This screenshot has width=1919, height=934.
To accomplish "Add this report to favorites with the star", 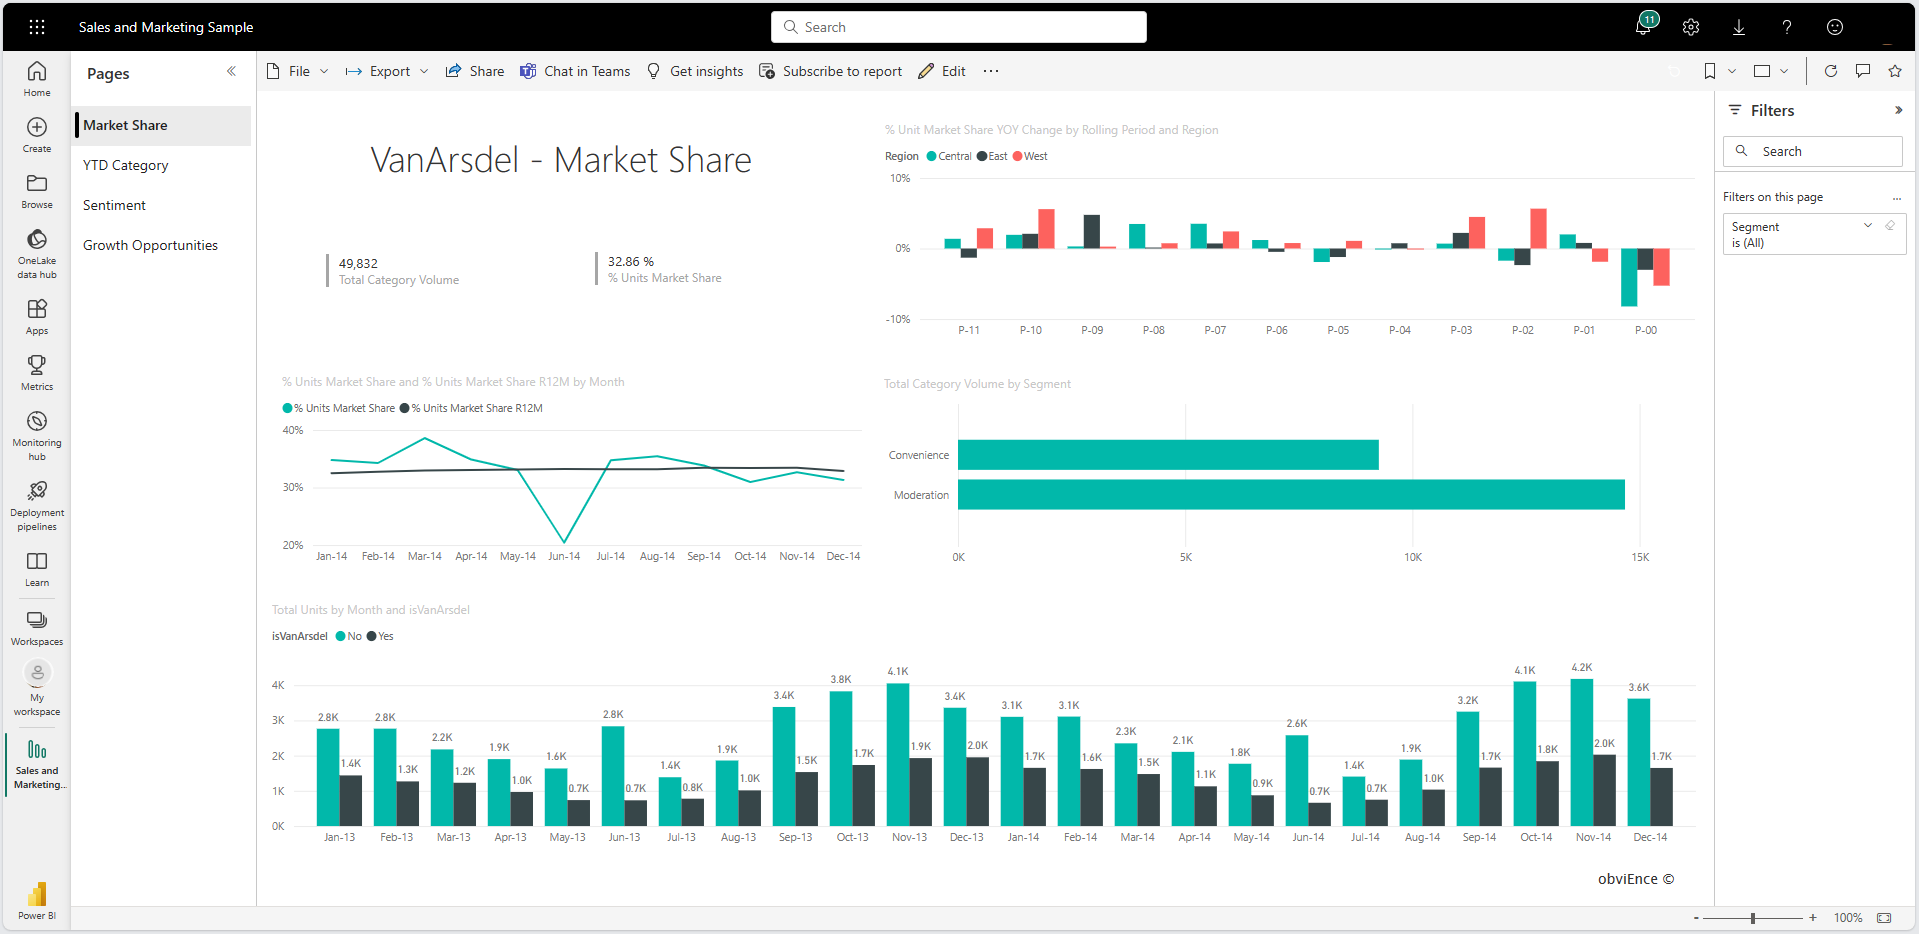I will click(1895, 71).
